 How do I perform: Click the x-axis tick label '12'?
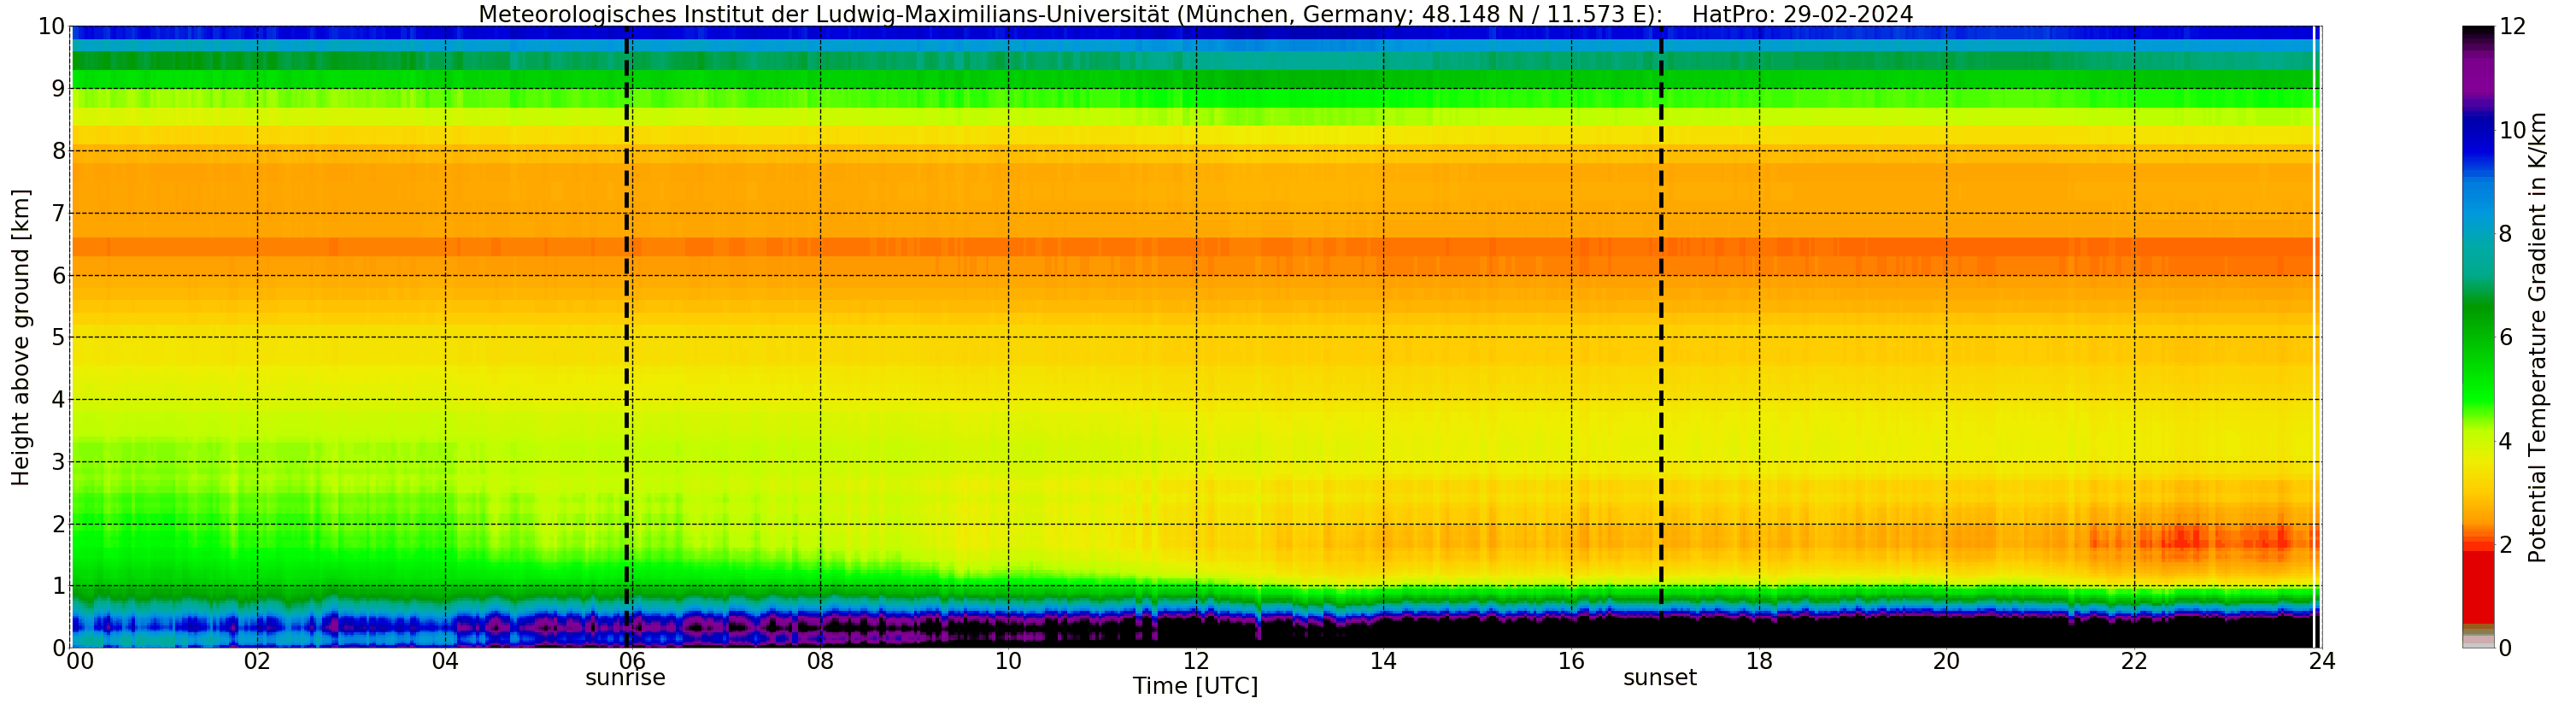pos(1196,661)
